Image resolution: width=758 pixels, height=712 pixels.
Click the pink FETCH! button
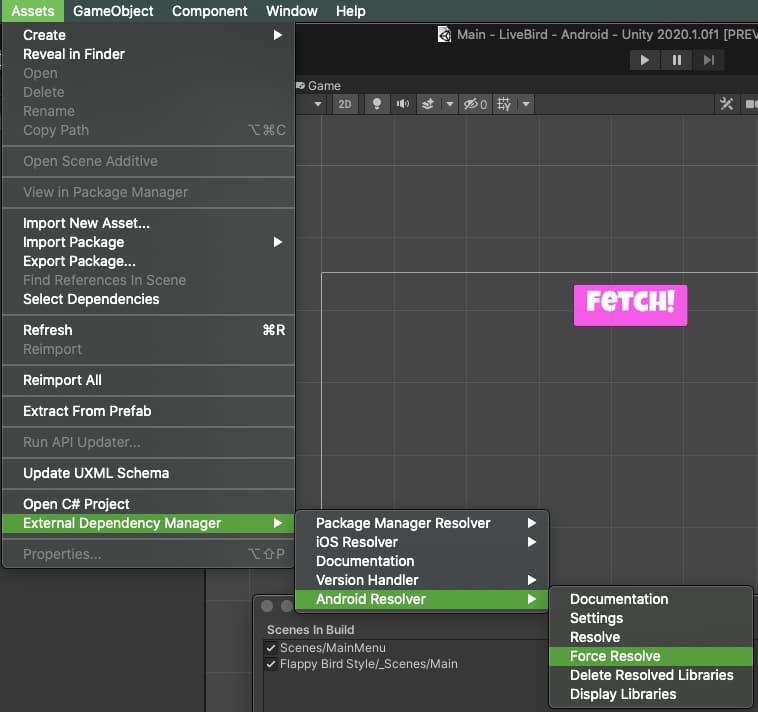[x=630, y=305]
